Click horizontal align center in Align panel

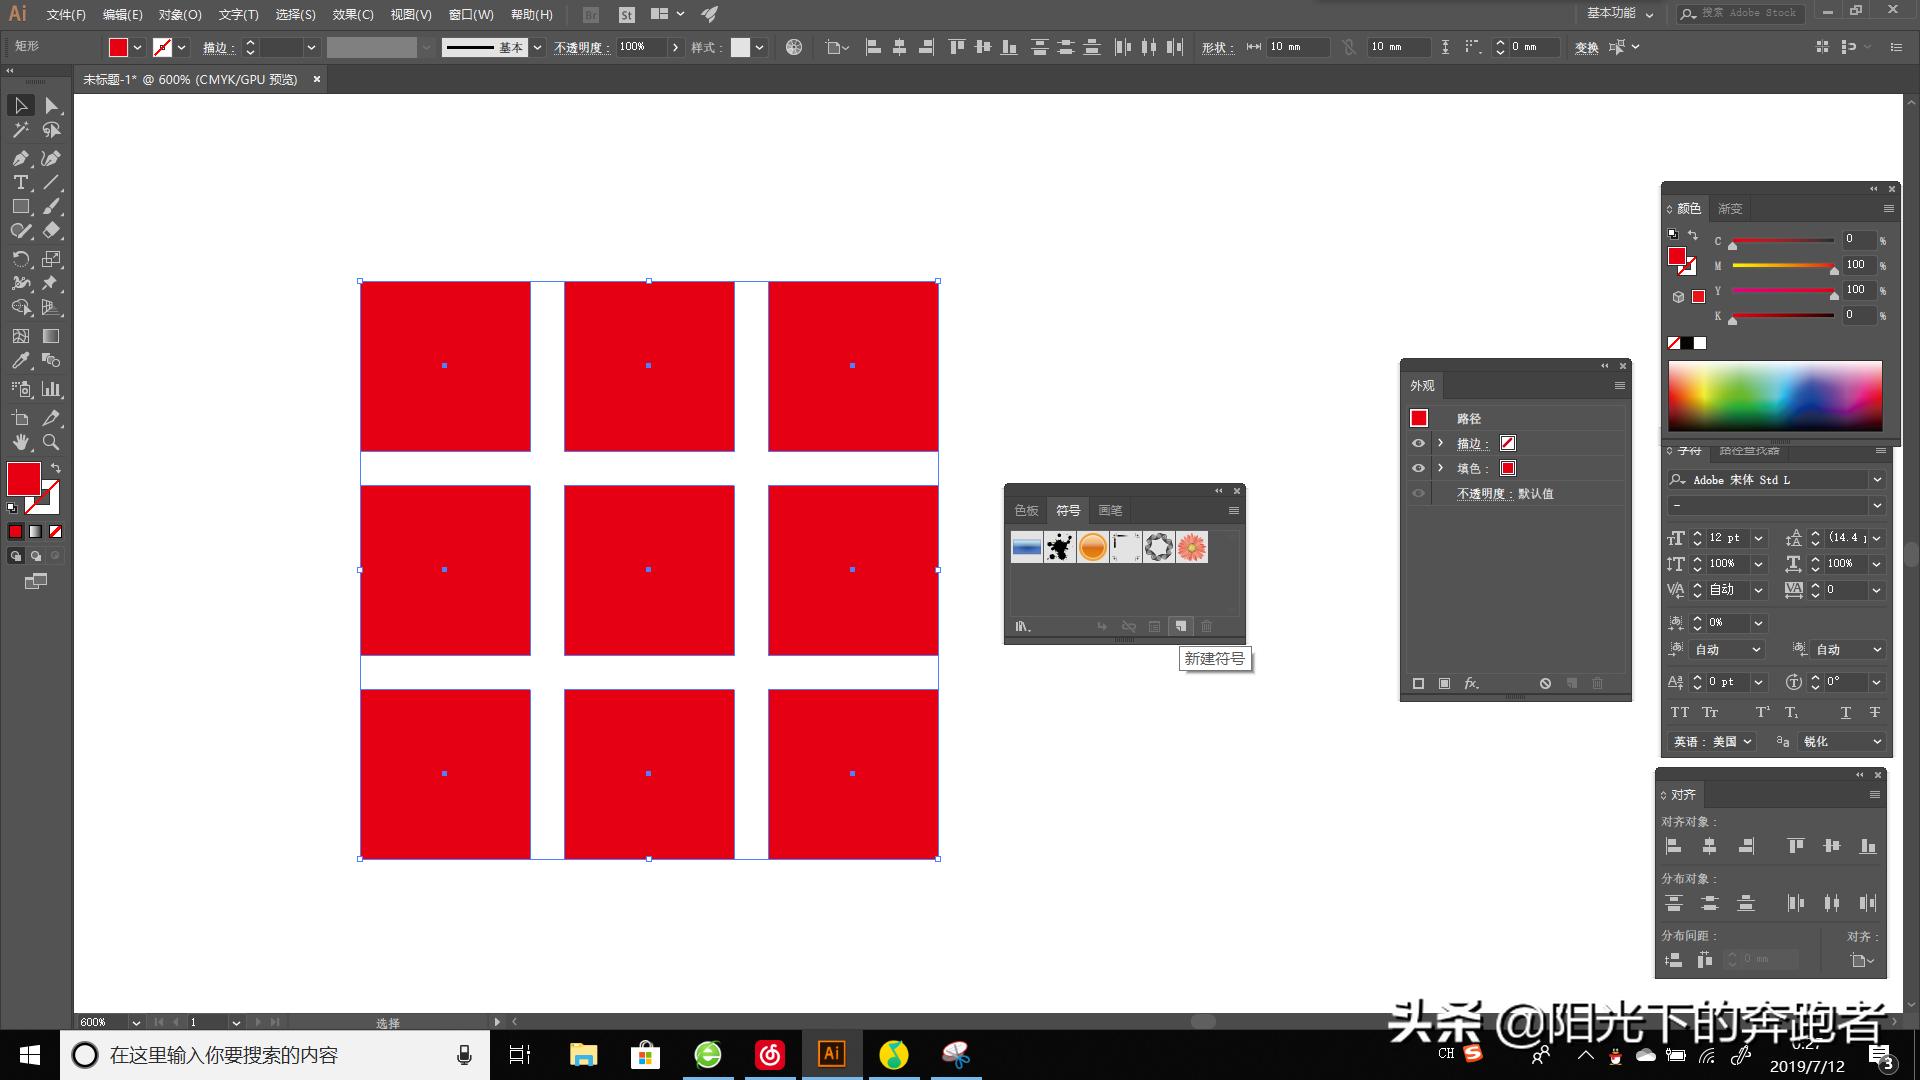[x=1709, y=846]
